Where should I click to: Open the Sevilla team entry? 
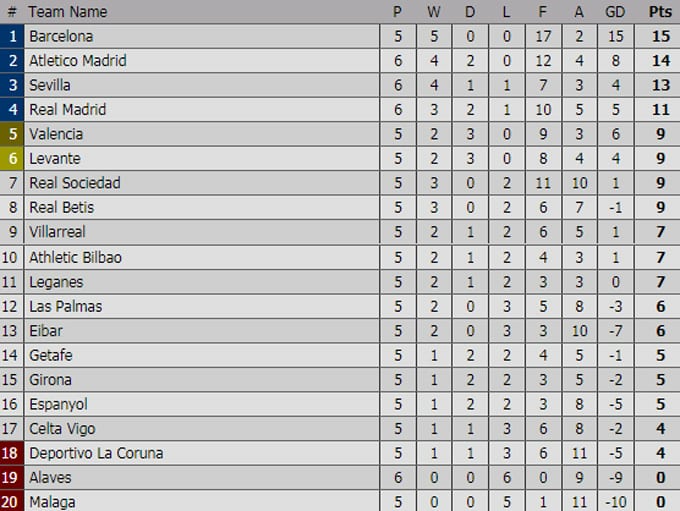coord(49,85)
